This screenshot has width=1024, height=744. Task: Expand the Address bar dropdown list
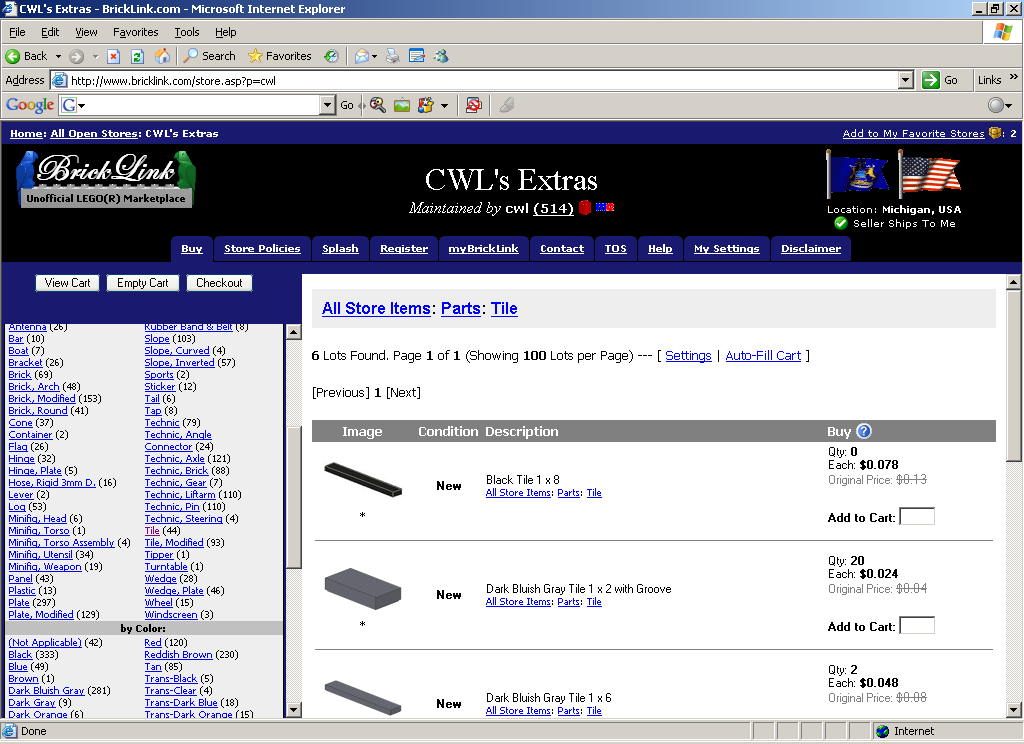pyautogui.click(x=905, y=80)
